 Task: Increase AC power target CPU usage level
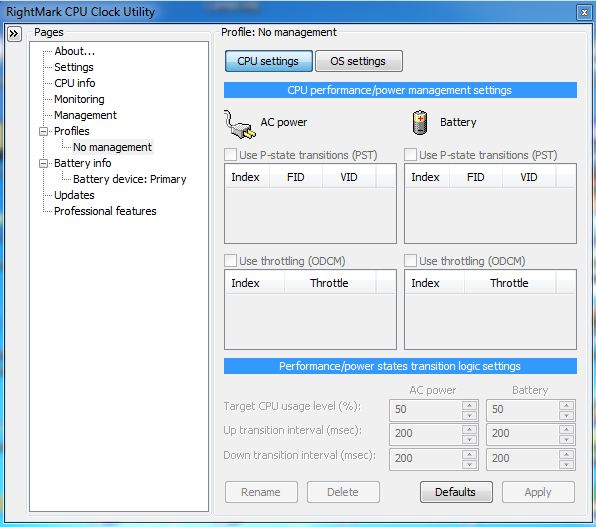pyautogui.click(x=469, y=405)
